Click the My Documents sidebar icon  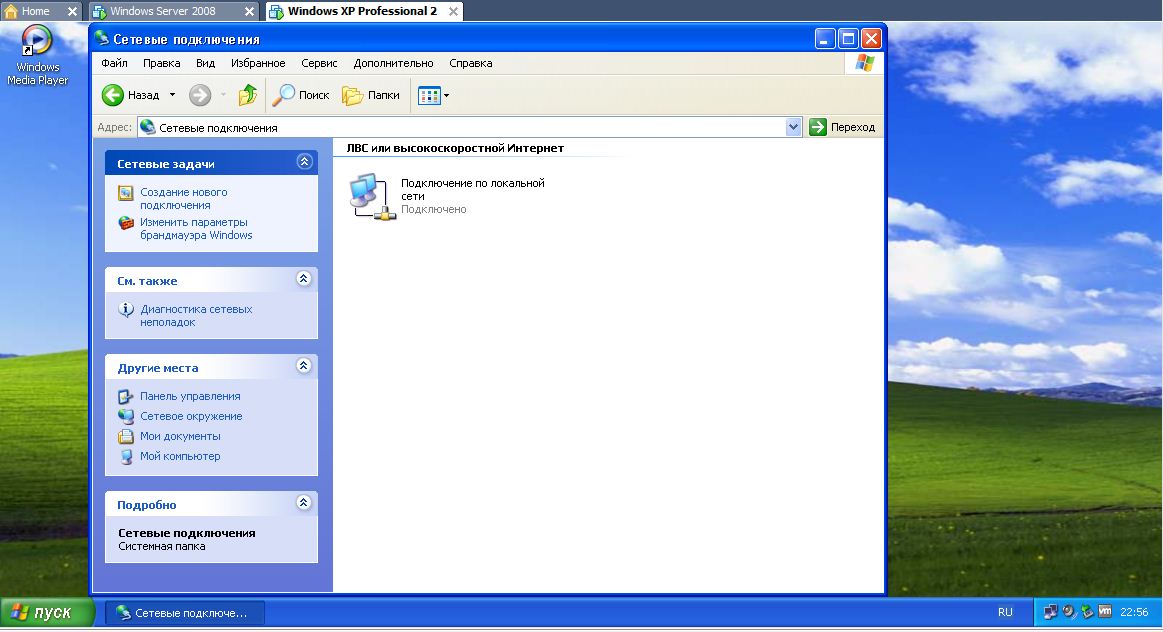click(126, 436)
